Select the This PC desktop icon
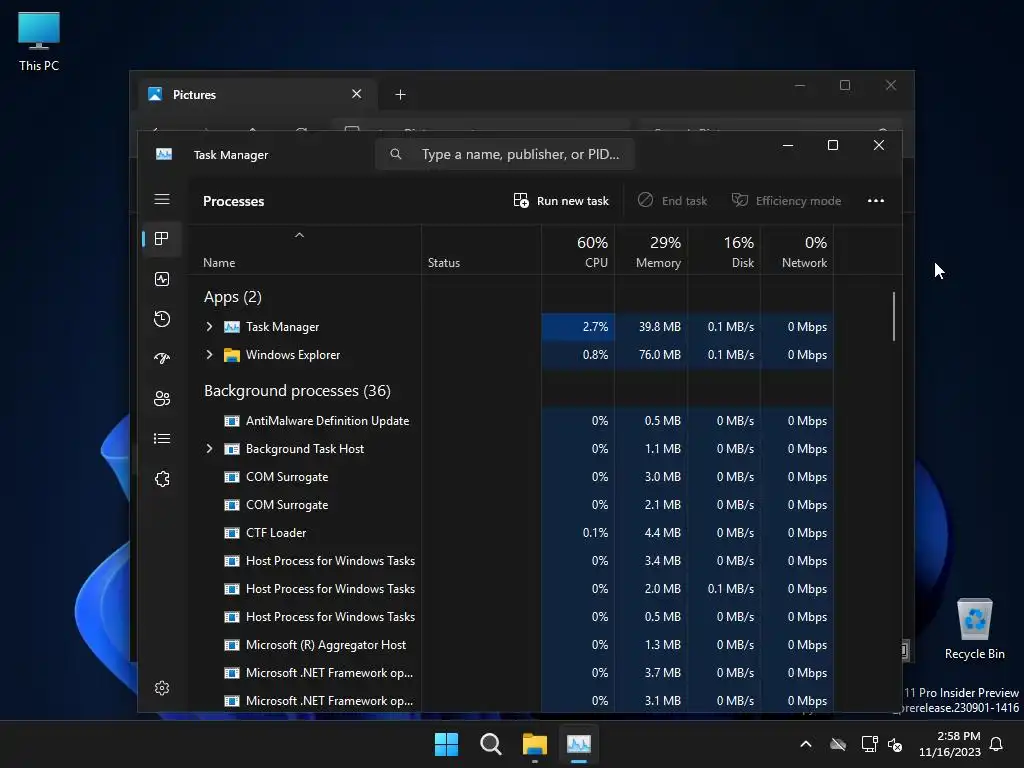 39,42
